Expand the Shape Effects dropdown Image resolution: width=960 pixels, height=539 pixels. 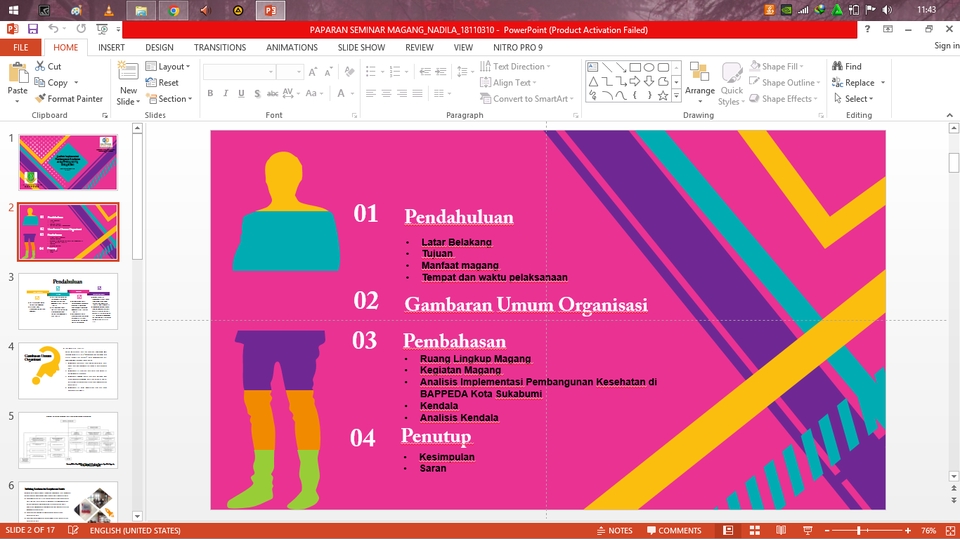[784, 99]
